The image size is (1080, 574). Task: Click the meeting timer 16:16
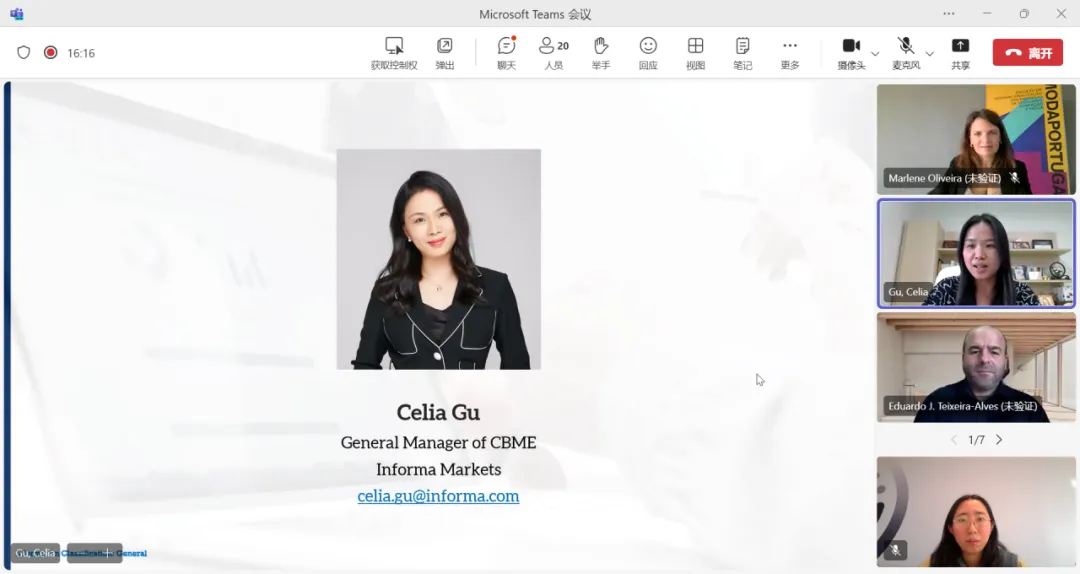click(x=81, y=53)
